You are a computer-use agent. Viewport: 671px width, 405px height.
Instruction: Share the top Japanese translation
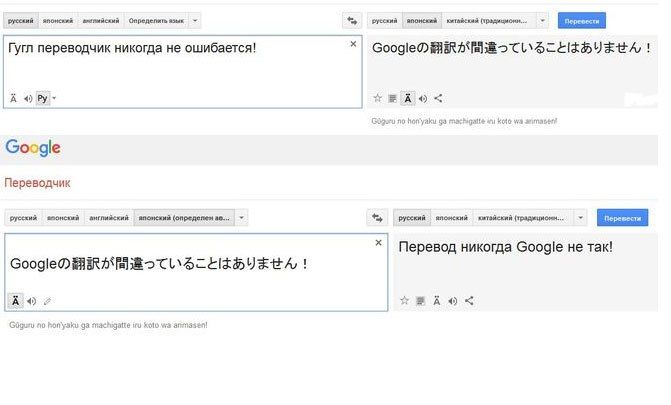(438, 98)
